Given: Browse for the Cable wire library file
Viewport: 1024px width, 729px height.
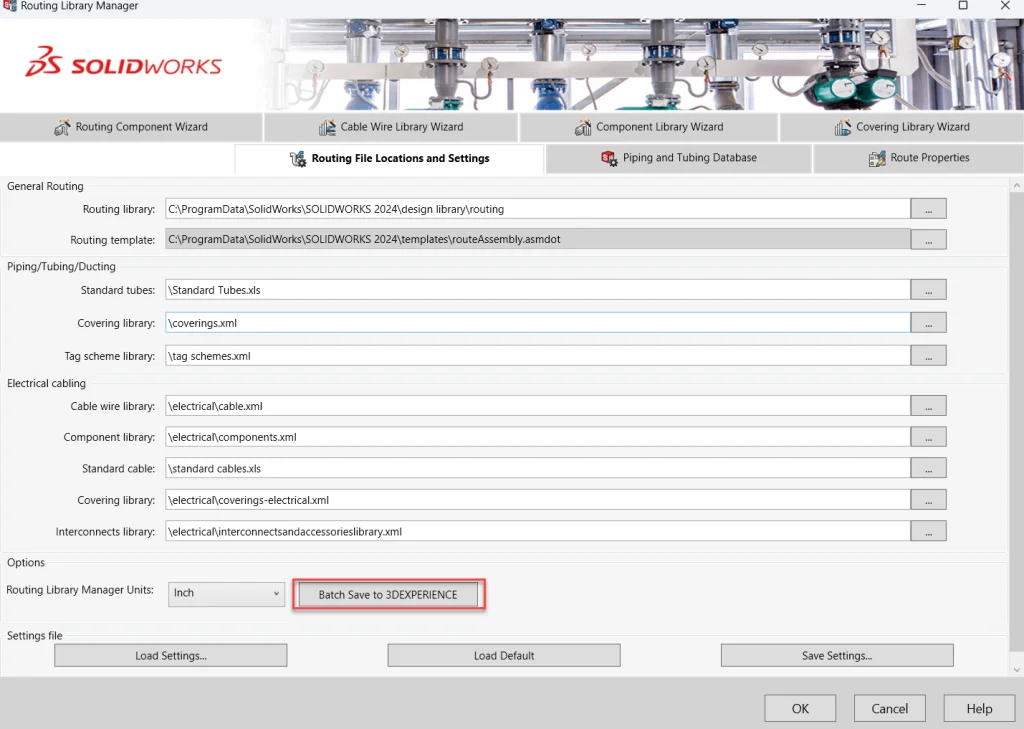Looking at the screenshot, I should (929, 406).
